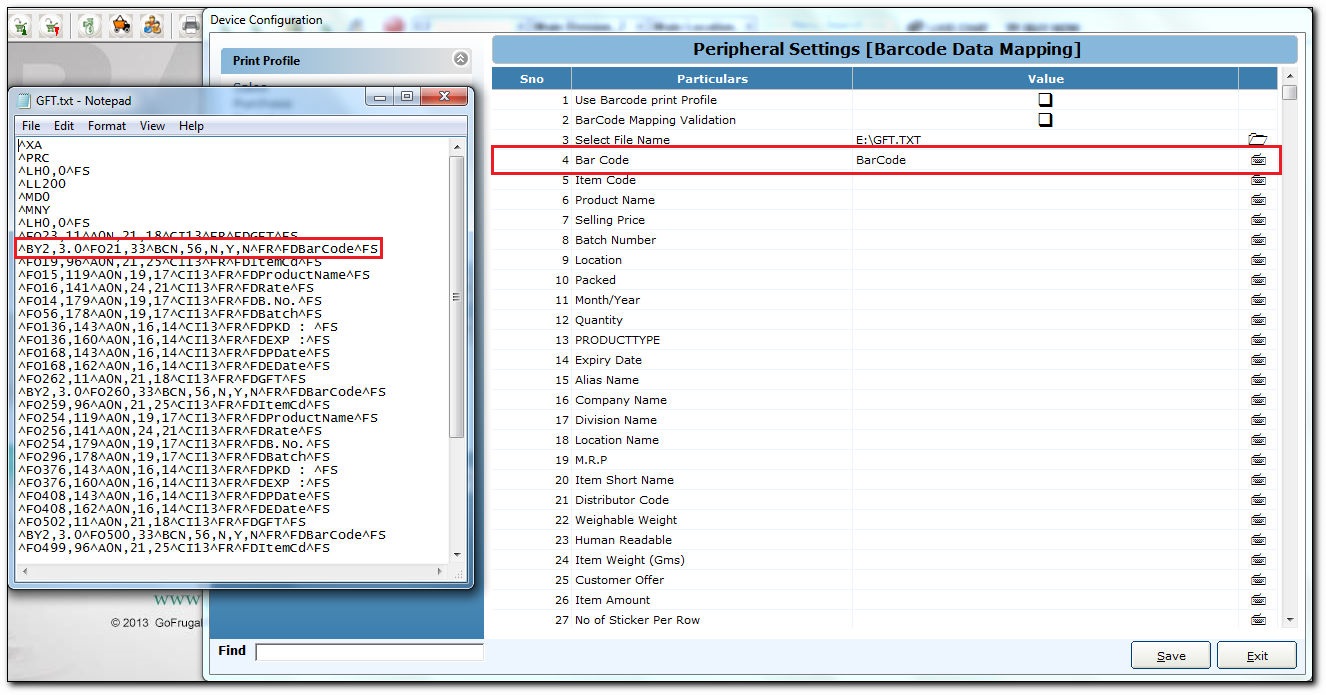The width and height of the screenshot is (1326, 695).
Task: Click Notepad vertical scrollbar down arrow
Action: [457, 555]
